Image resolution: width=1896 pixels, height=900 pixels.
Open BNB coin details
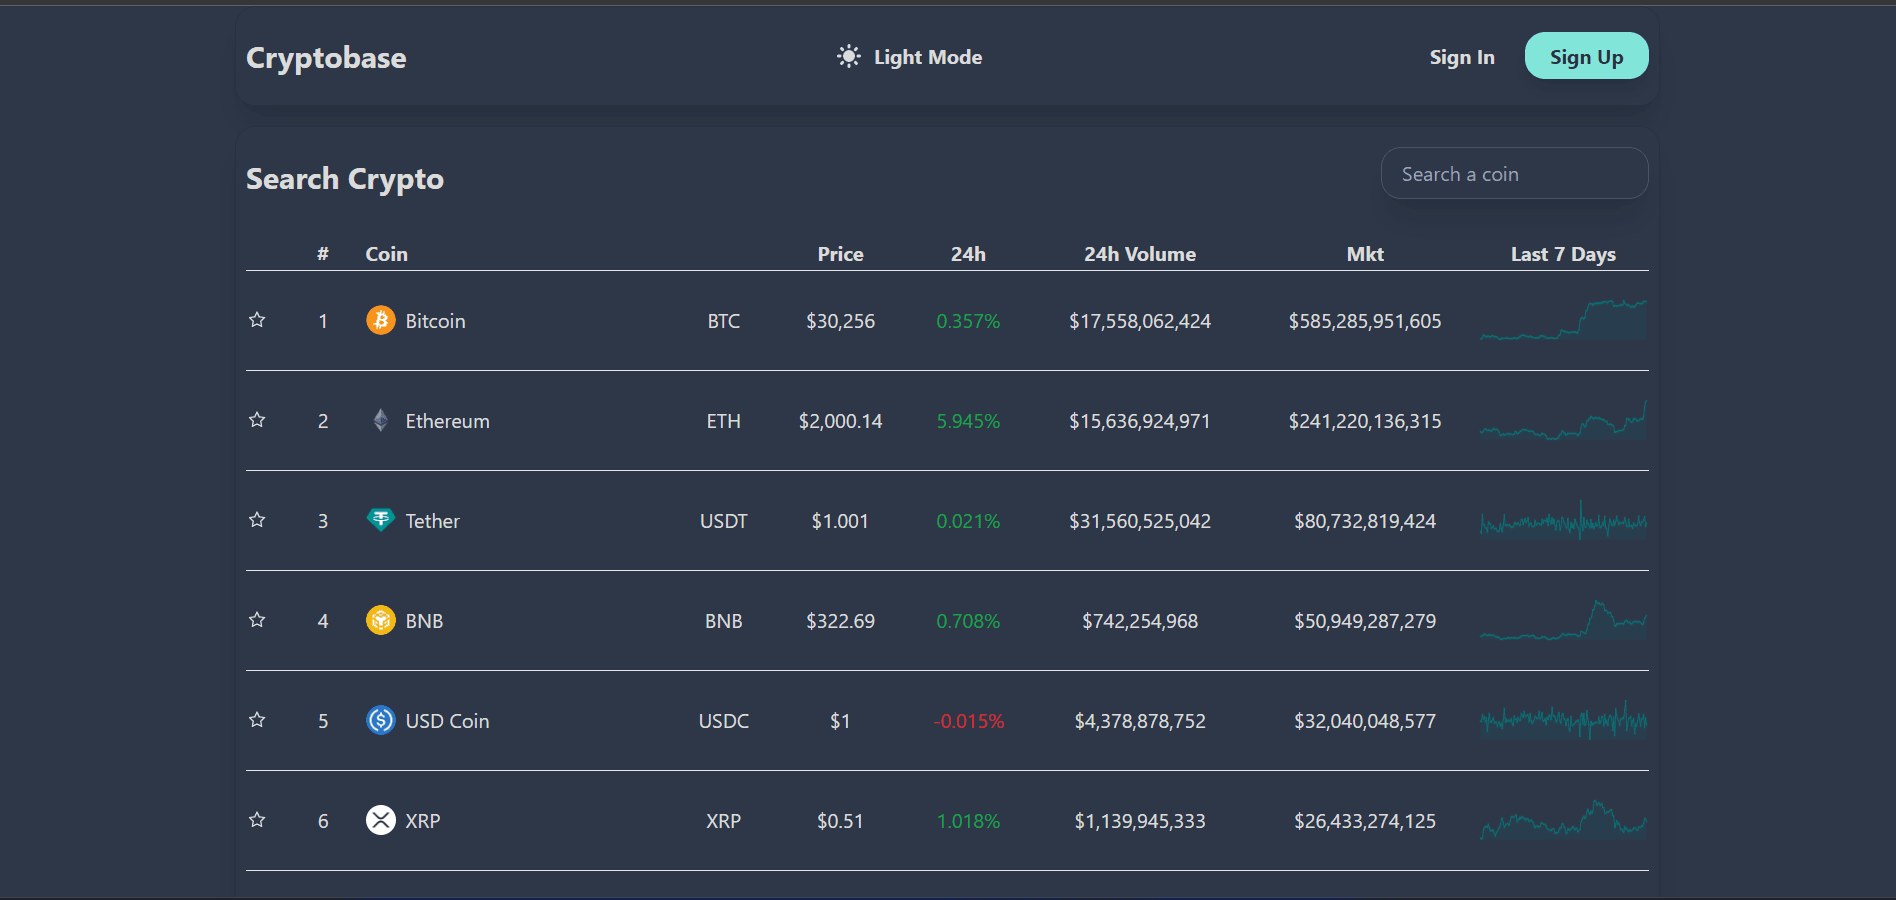[424, 621]
